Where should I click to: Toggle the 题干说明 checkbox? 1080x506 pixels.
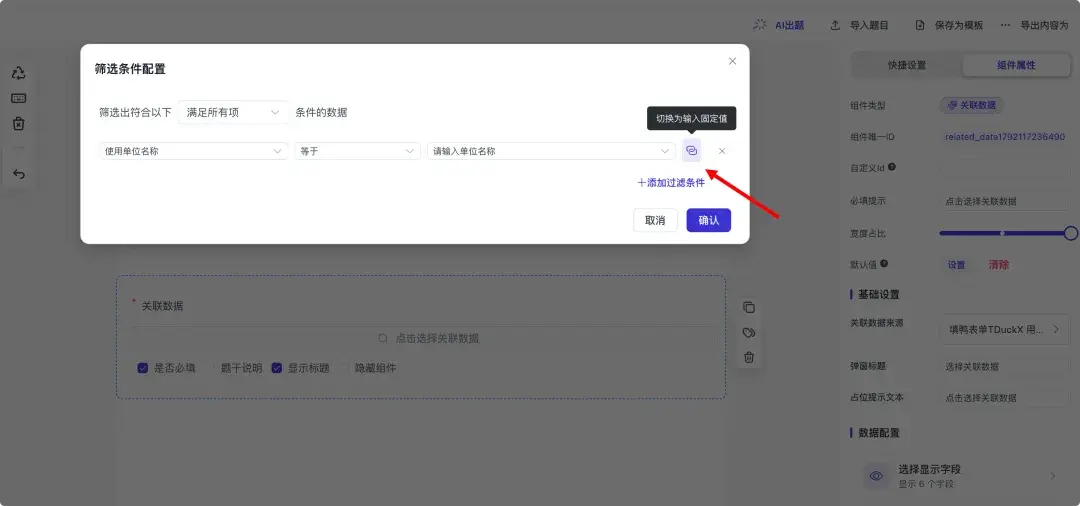tap(209, 368)
